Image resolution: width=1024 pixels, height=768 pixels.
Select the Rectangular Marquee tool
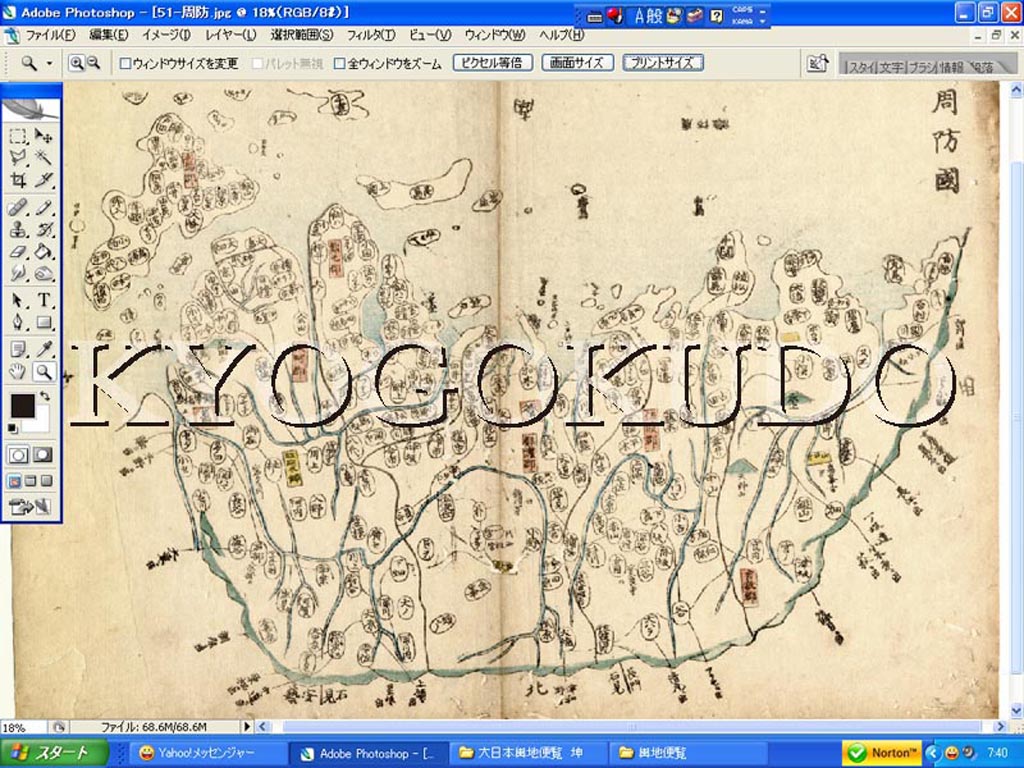tap(18, 136)
